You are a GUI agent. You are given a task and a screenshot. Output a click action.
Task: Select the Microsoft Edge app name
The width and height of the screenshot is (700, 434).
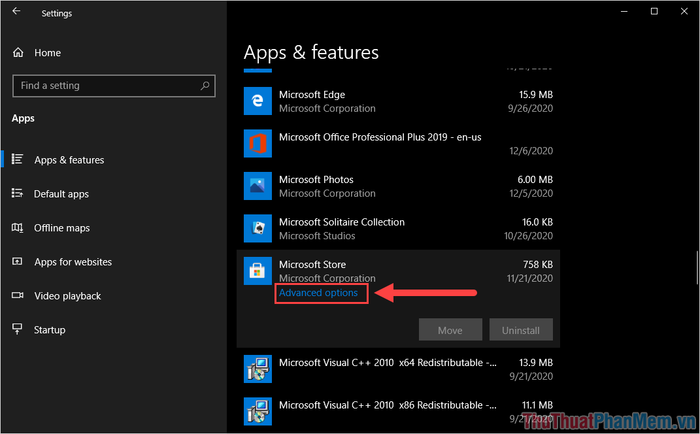pos(312,95)
